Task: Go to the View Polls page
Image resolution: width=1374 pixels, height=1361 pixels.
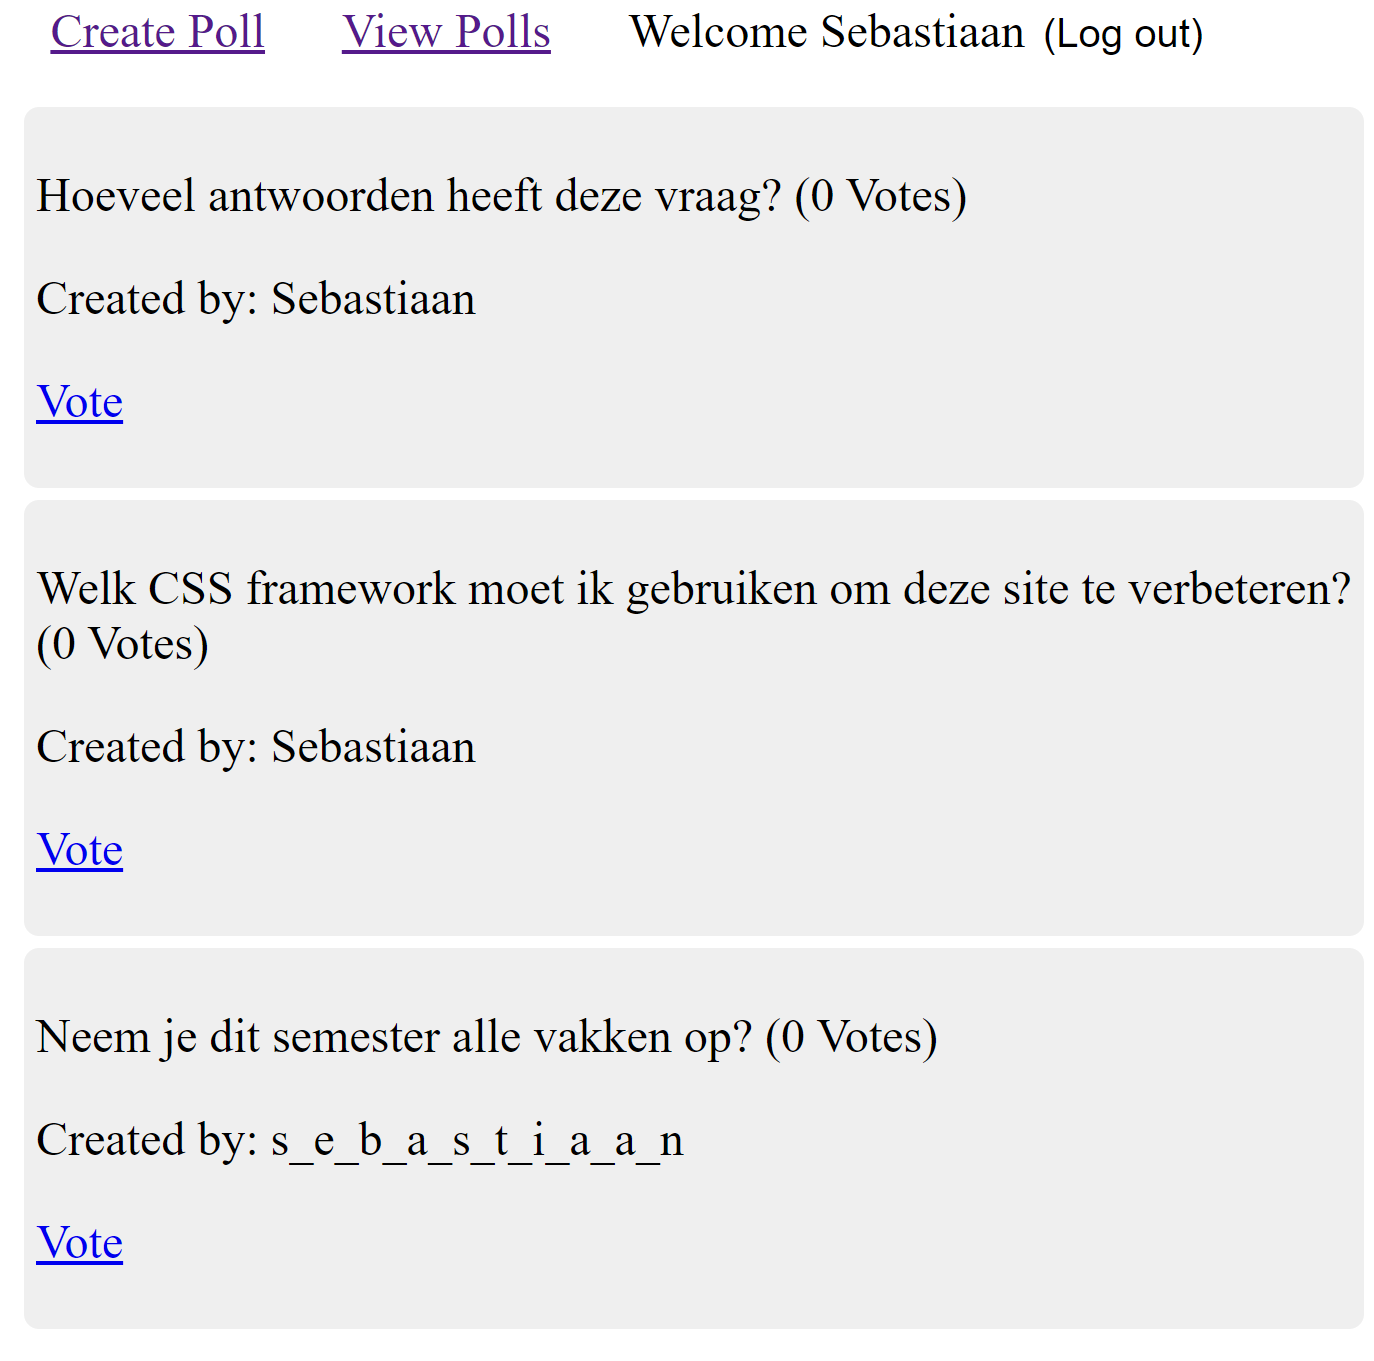Action: click(446, 32)
